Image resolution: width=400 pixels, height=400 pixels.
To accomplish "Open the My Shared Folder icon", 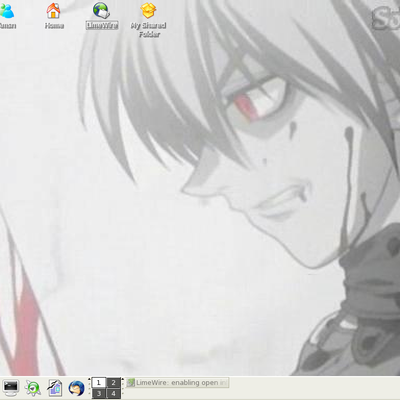I will 148,10.
